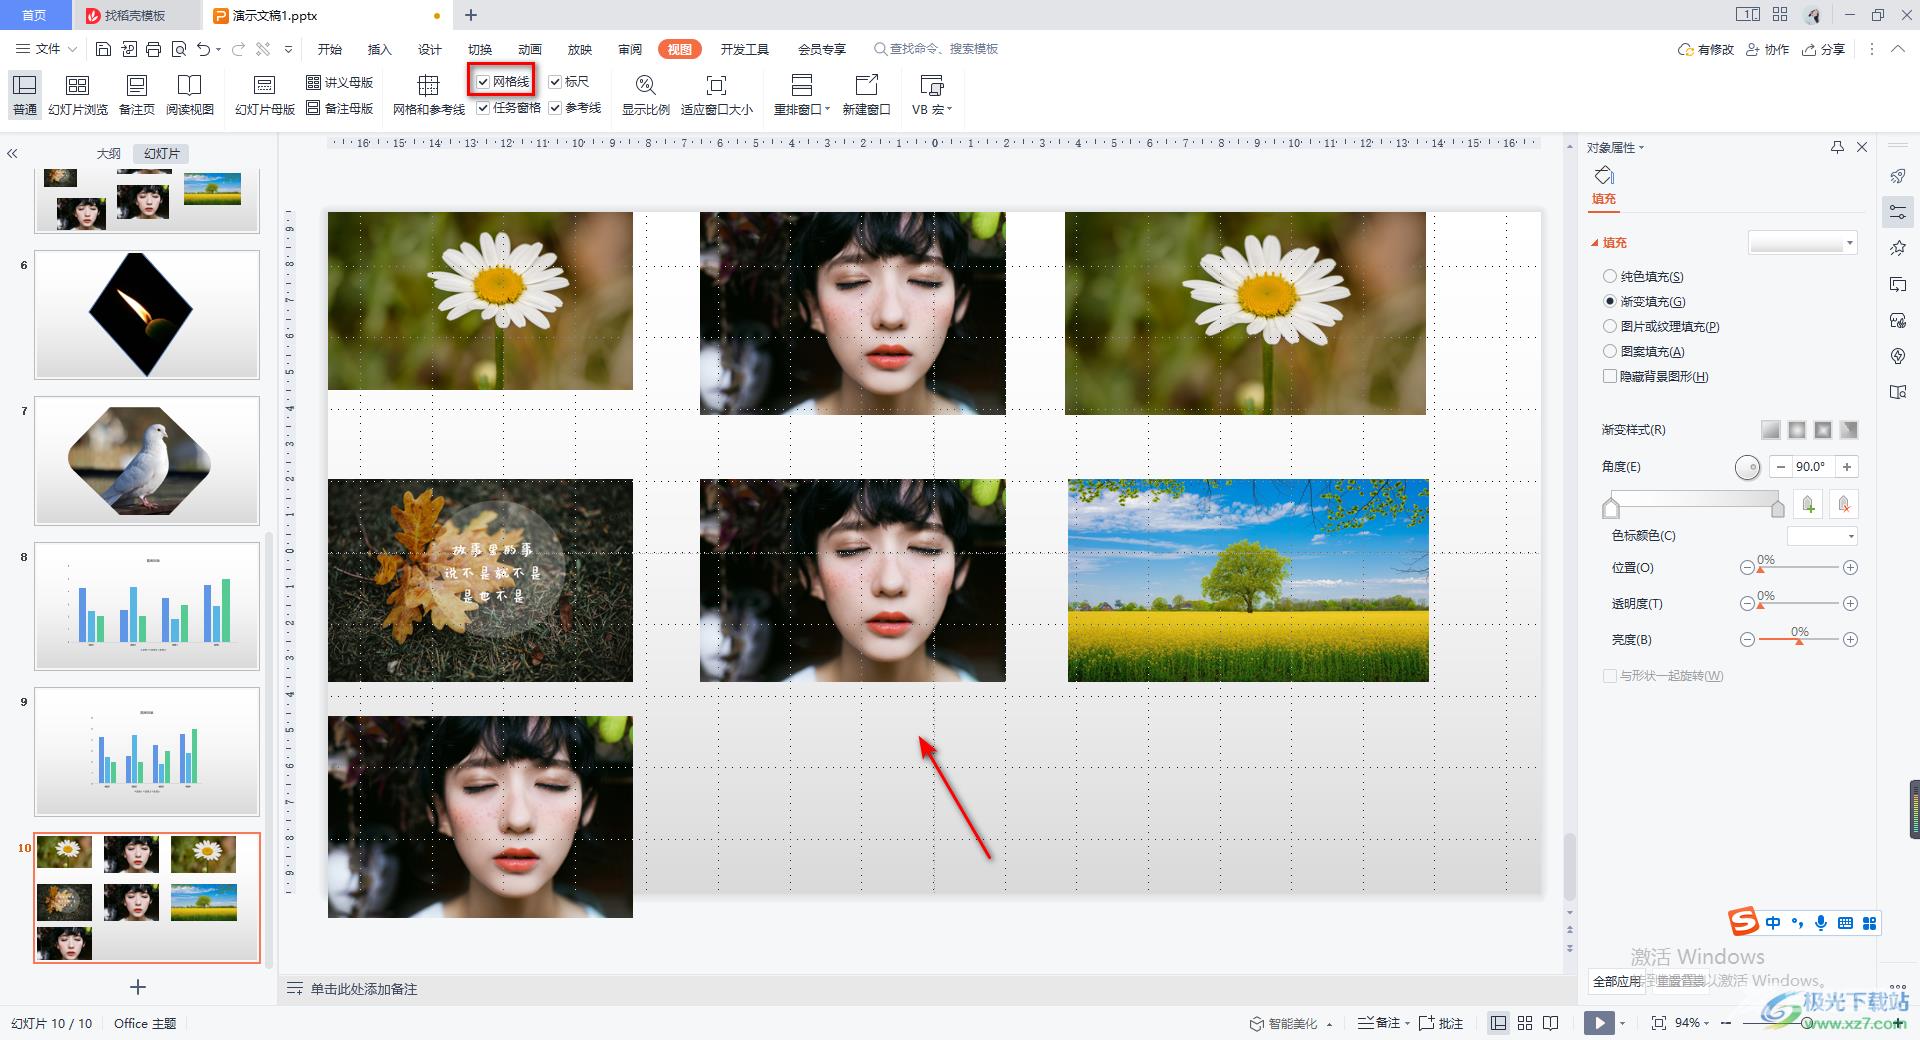This screenshot has height=1040, width=1920.
Task: Open Notes Page view
Action: click(137, 95)
